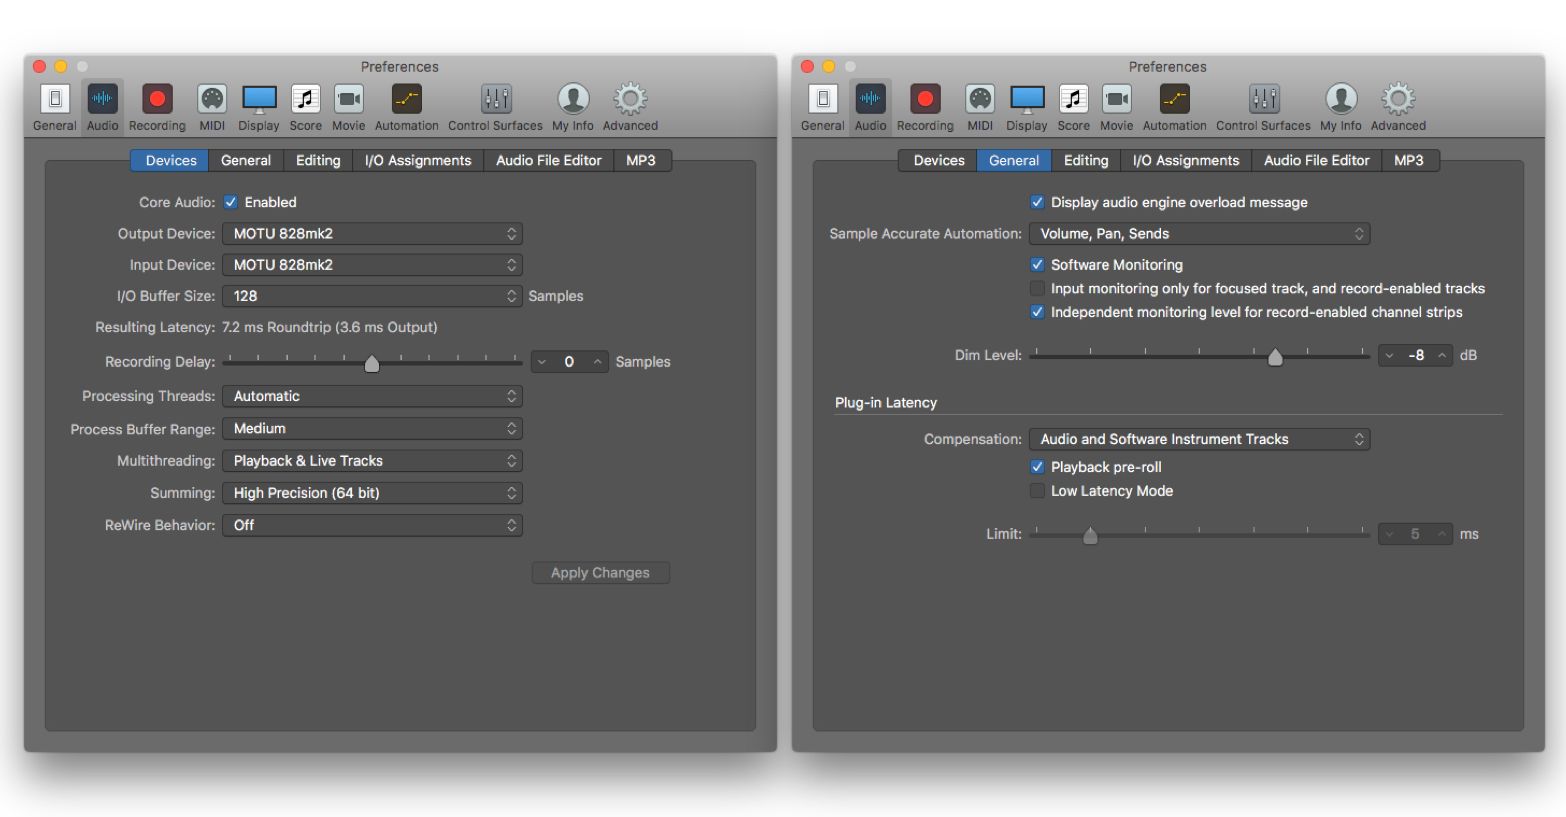Image resolution: width=1566 pixels, height=817 pixels.
Task: Open Display preferences icon in left window
Action: (259, 99)
